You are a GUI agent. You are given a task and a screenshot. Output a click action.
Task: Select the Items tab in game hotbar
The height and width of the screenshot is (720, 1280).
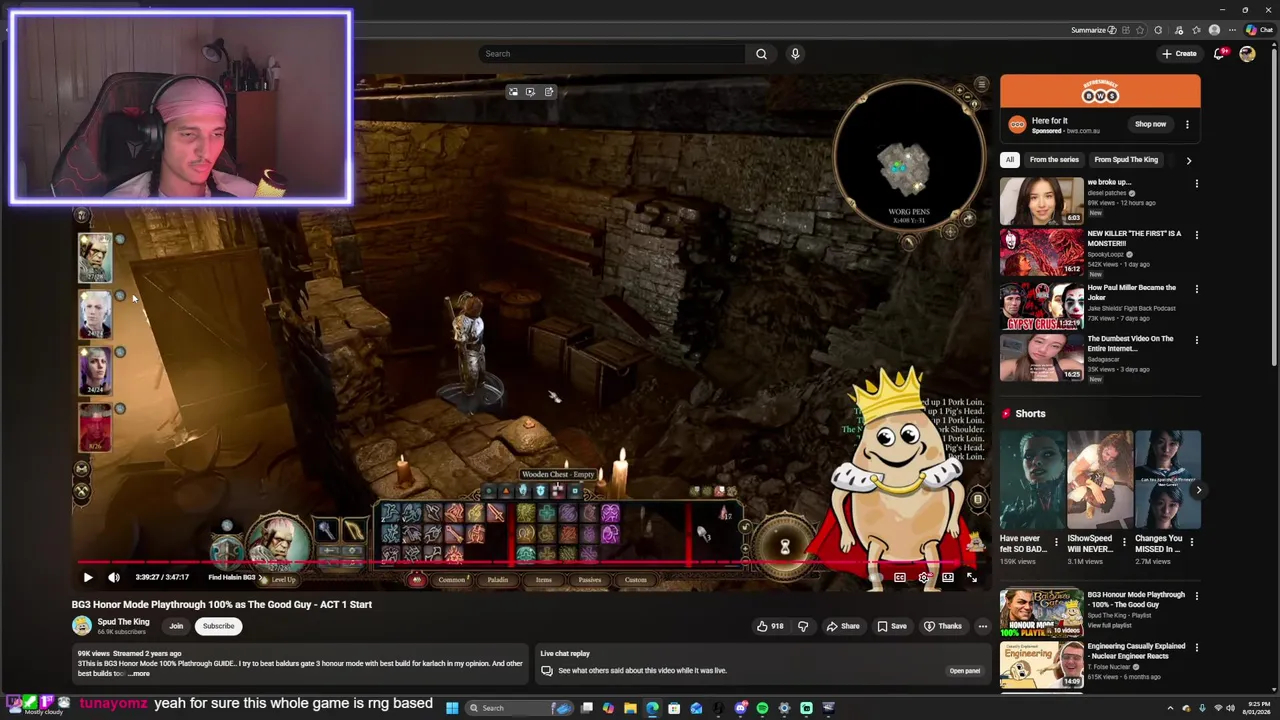click(x=543, y=580)
